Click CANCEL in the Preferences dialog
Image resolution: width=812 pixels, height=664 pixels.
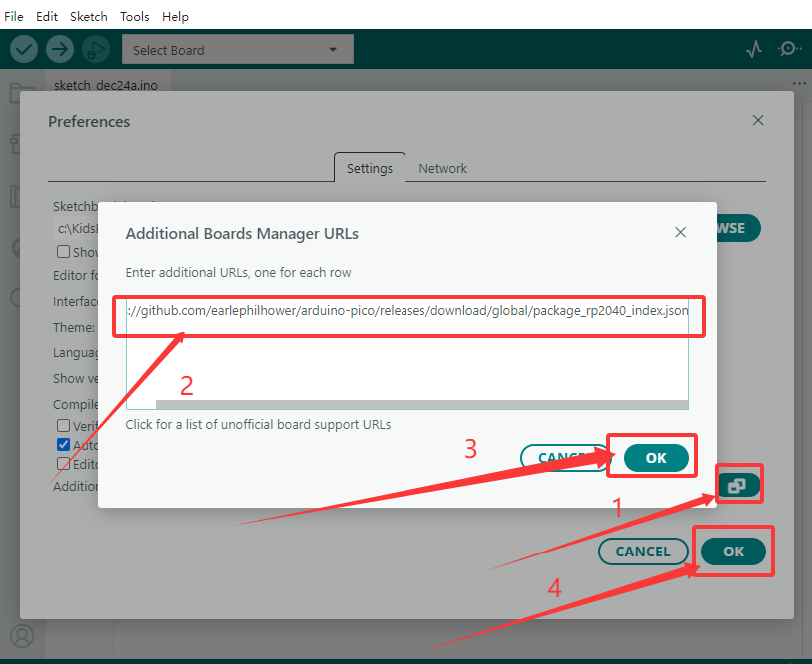pos(643,552)
